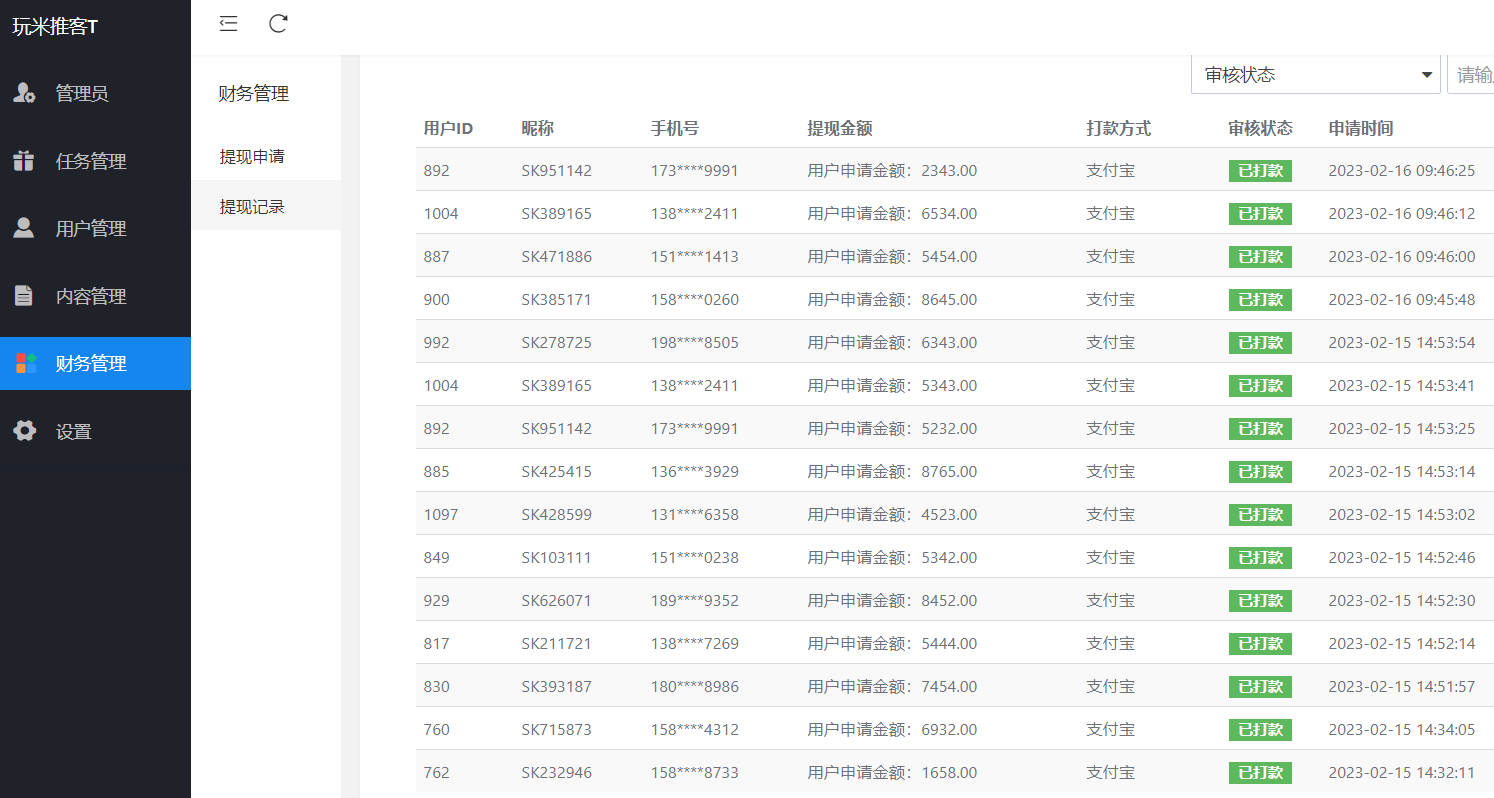The width and height of the screenshot is (1494, 798).
Task: Select the row with nickname SK715873
Action: 556,730
